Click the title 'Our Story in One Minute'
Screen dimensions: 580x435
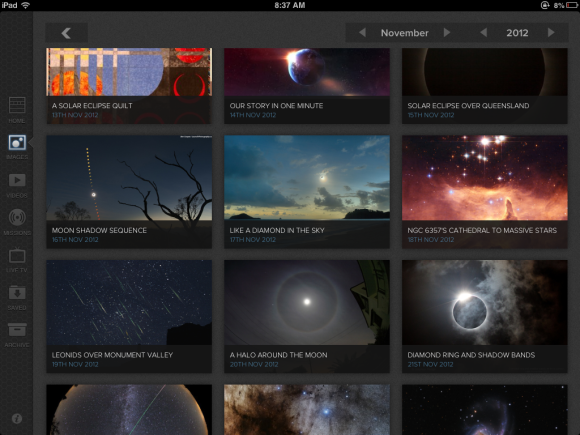point(276,106)
